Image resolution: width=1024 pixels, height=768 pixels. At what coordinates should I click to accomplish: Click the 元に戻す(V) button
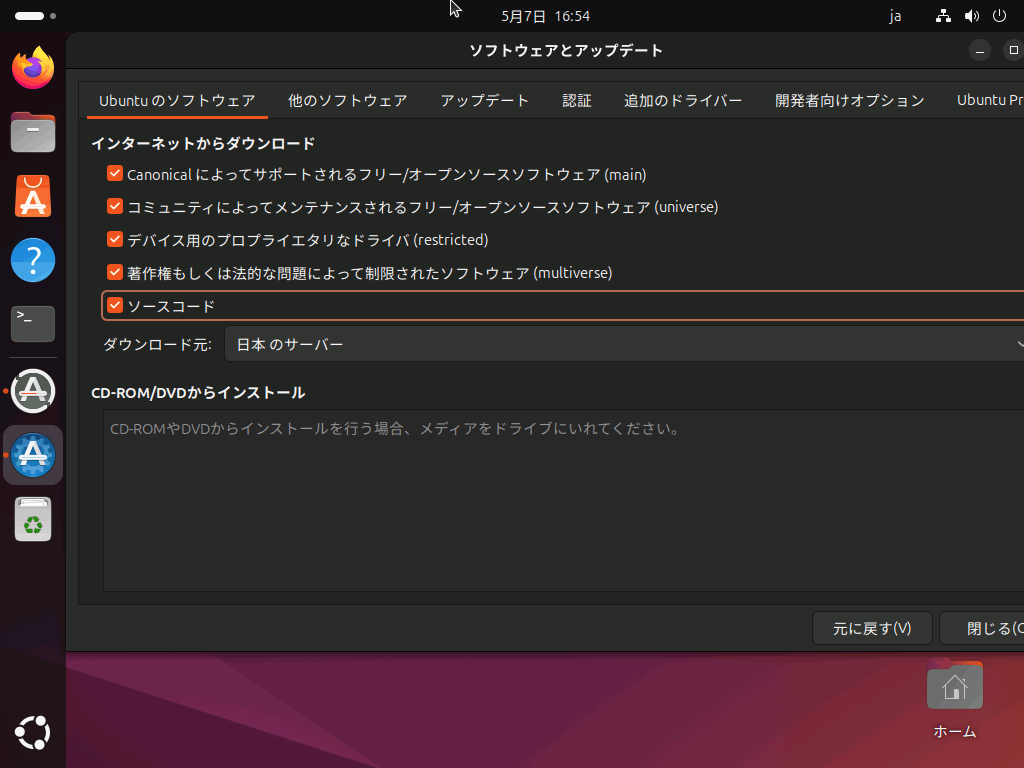pyautogui.click(x=872, y=628)
